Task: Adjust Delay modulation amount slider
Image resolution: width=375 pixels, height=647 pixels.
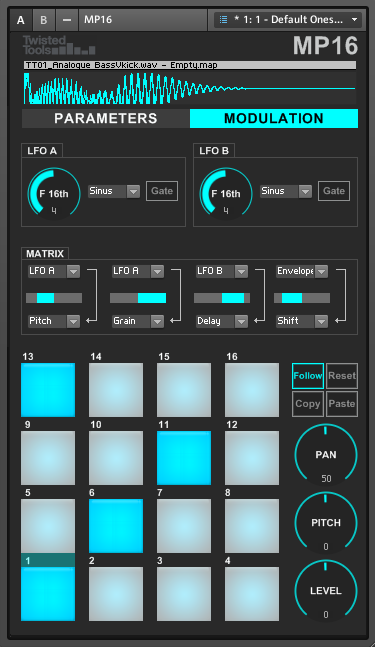Action: pyautogui.click(x=222, y=298)
